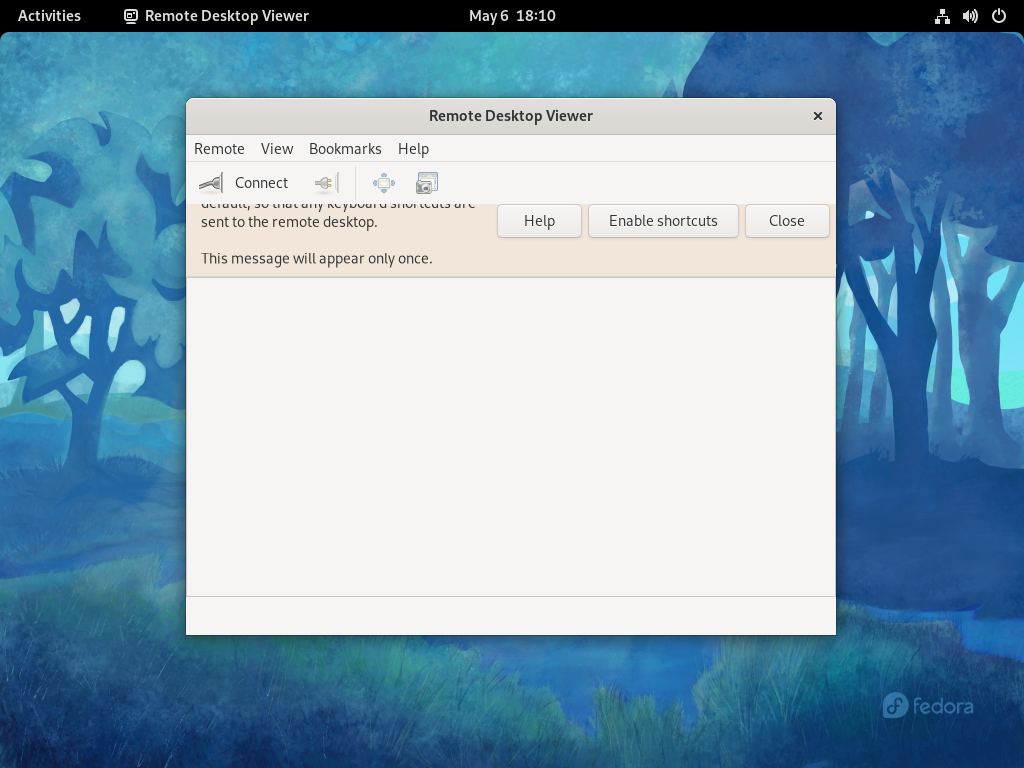This screenshot has width=1024, height=768.
Task: Toggle fullscreen with the arrows icon
Action: [x=384, y=183]
